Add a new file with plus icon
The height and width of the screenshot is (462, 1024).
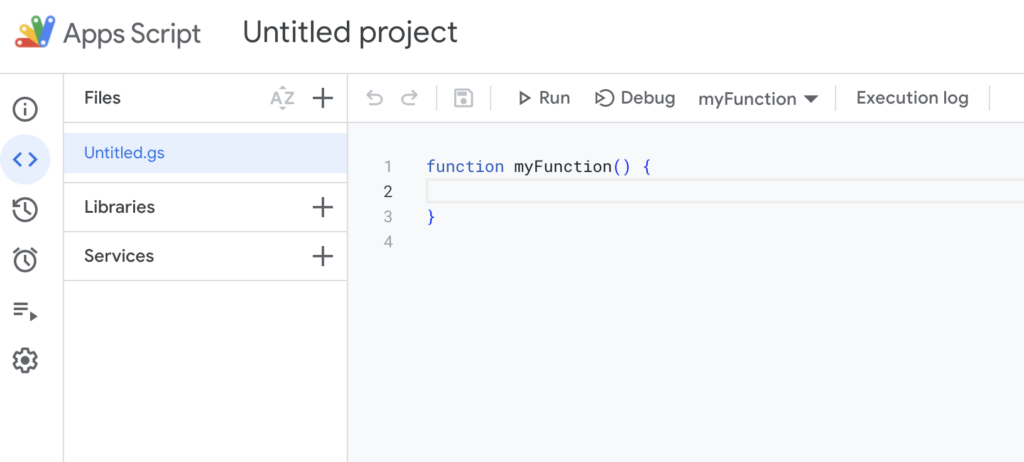(323, 98)
